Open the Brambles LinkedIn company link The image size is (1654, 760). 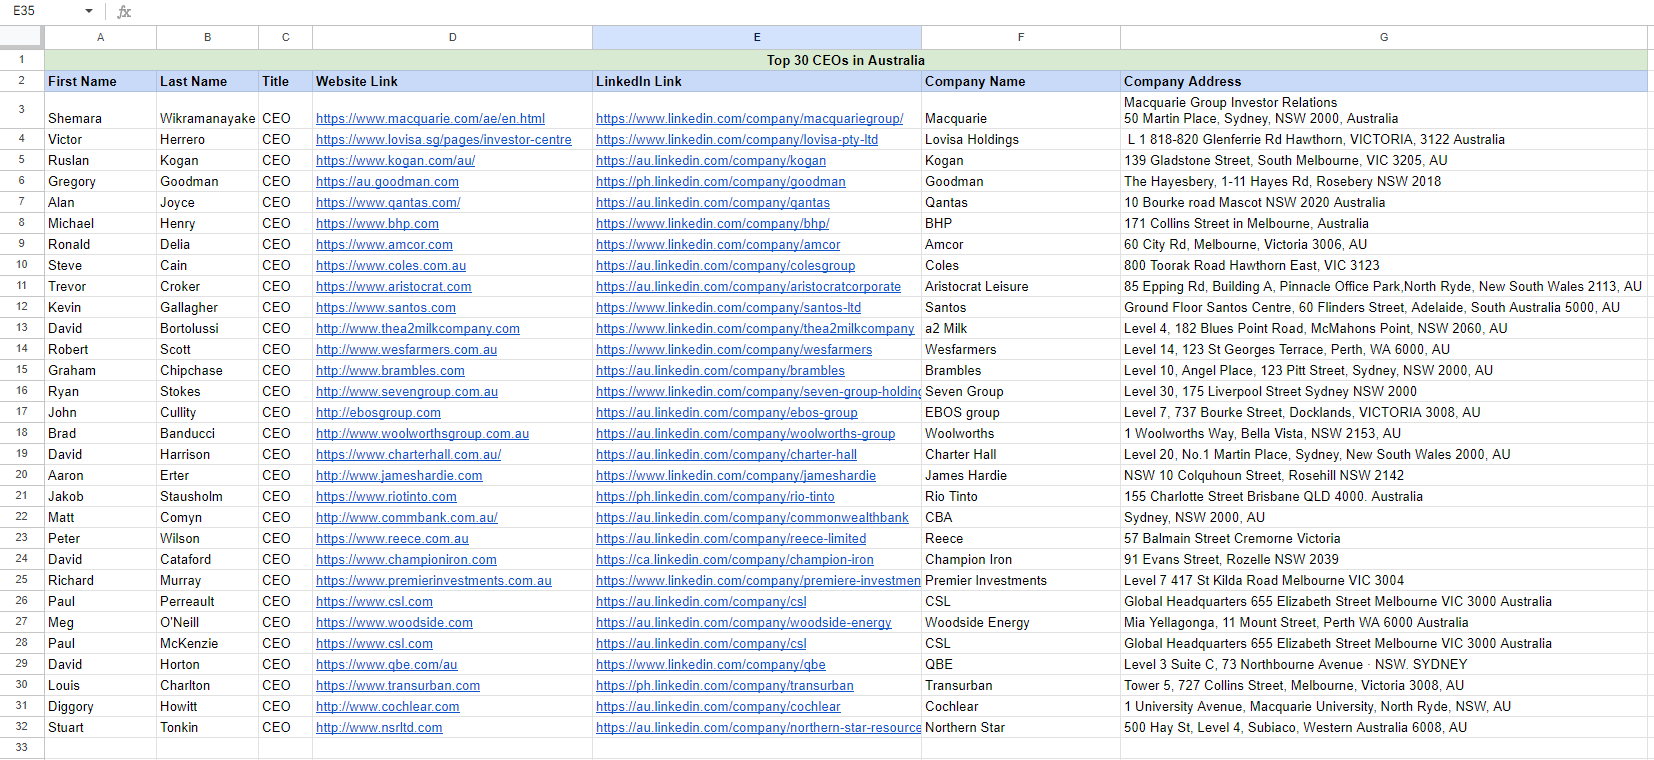(720, 371)
